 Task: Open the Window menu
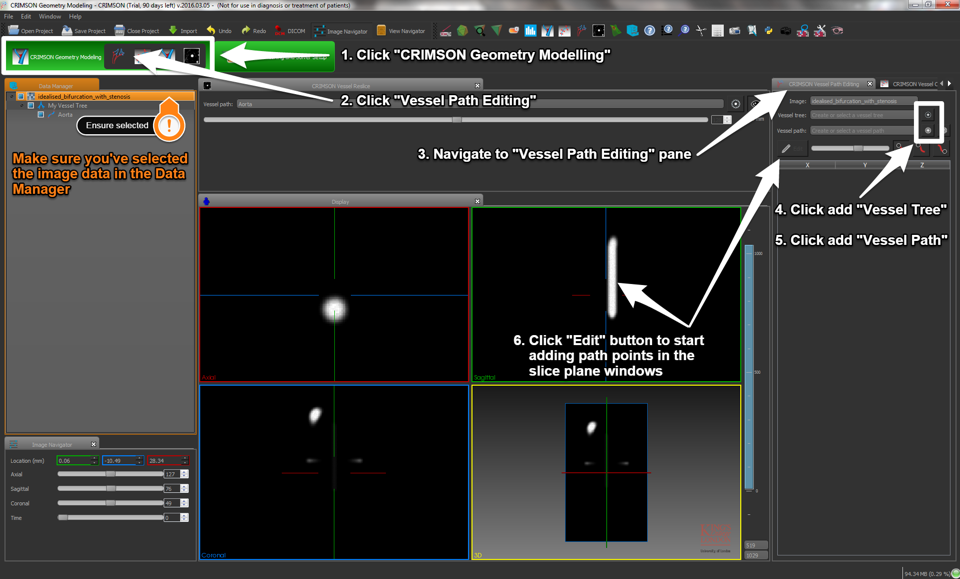pyautogui.click(x=49, y=17)
